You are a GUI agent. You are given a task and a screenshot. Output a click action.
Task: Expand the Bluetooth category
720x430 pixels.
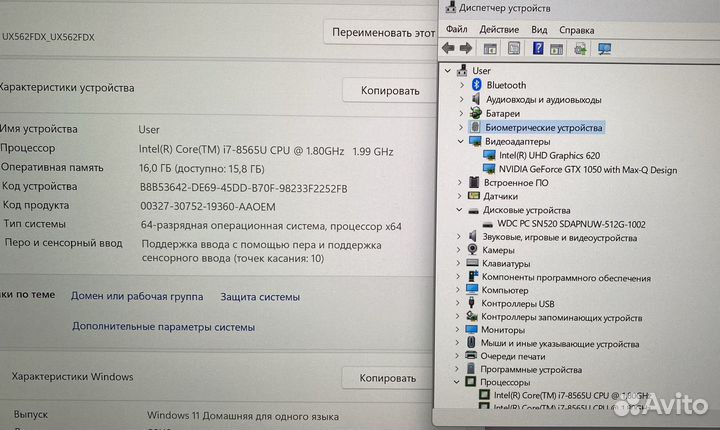pos(462,85)
